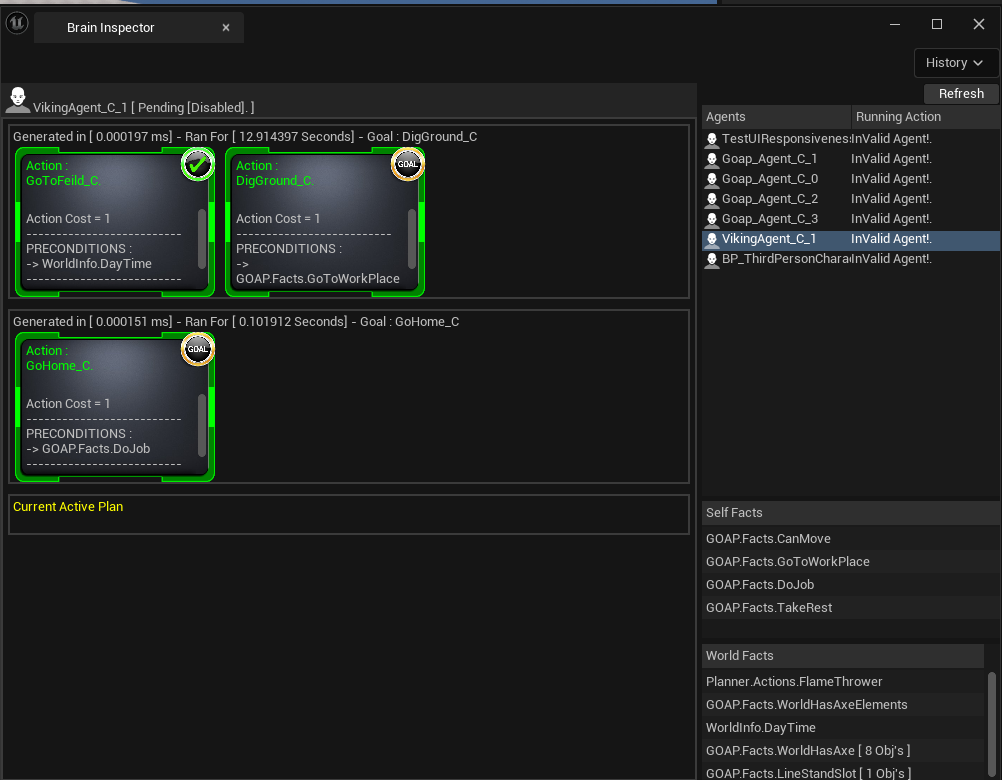Click the green checkmark badge on GoToFeild_C card
Screen dimensions: 1002x780
197,165
